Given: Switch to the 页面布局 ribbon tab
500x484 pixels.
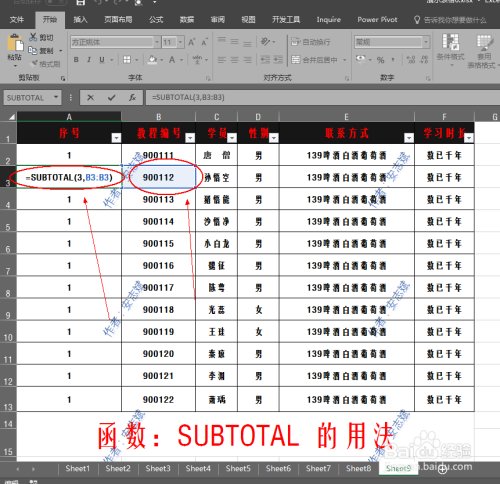Looking at the screenshot, I should [118, 20].
